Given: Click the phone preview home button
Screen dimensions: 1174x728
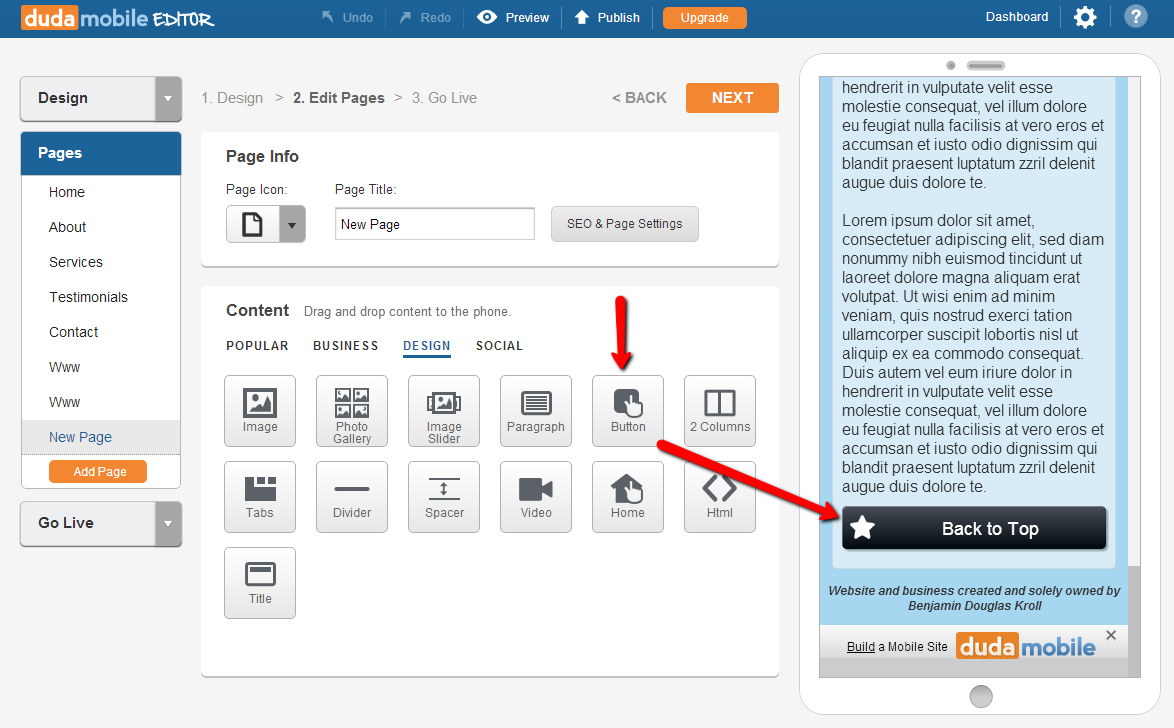Looking at the screenshot, I should 981,697.
